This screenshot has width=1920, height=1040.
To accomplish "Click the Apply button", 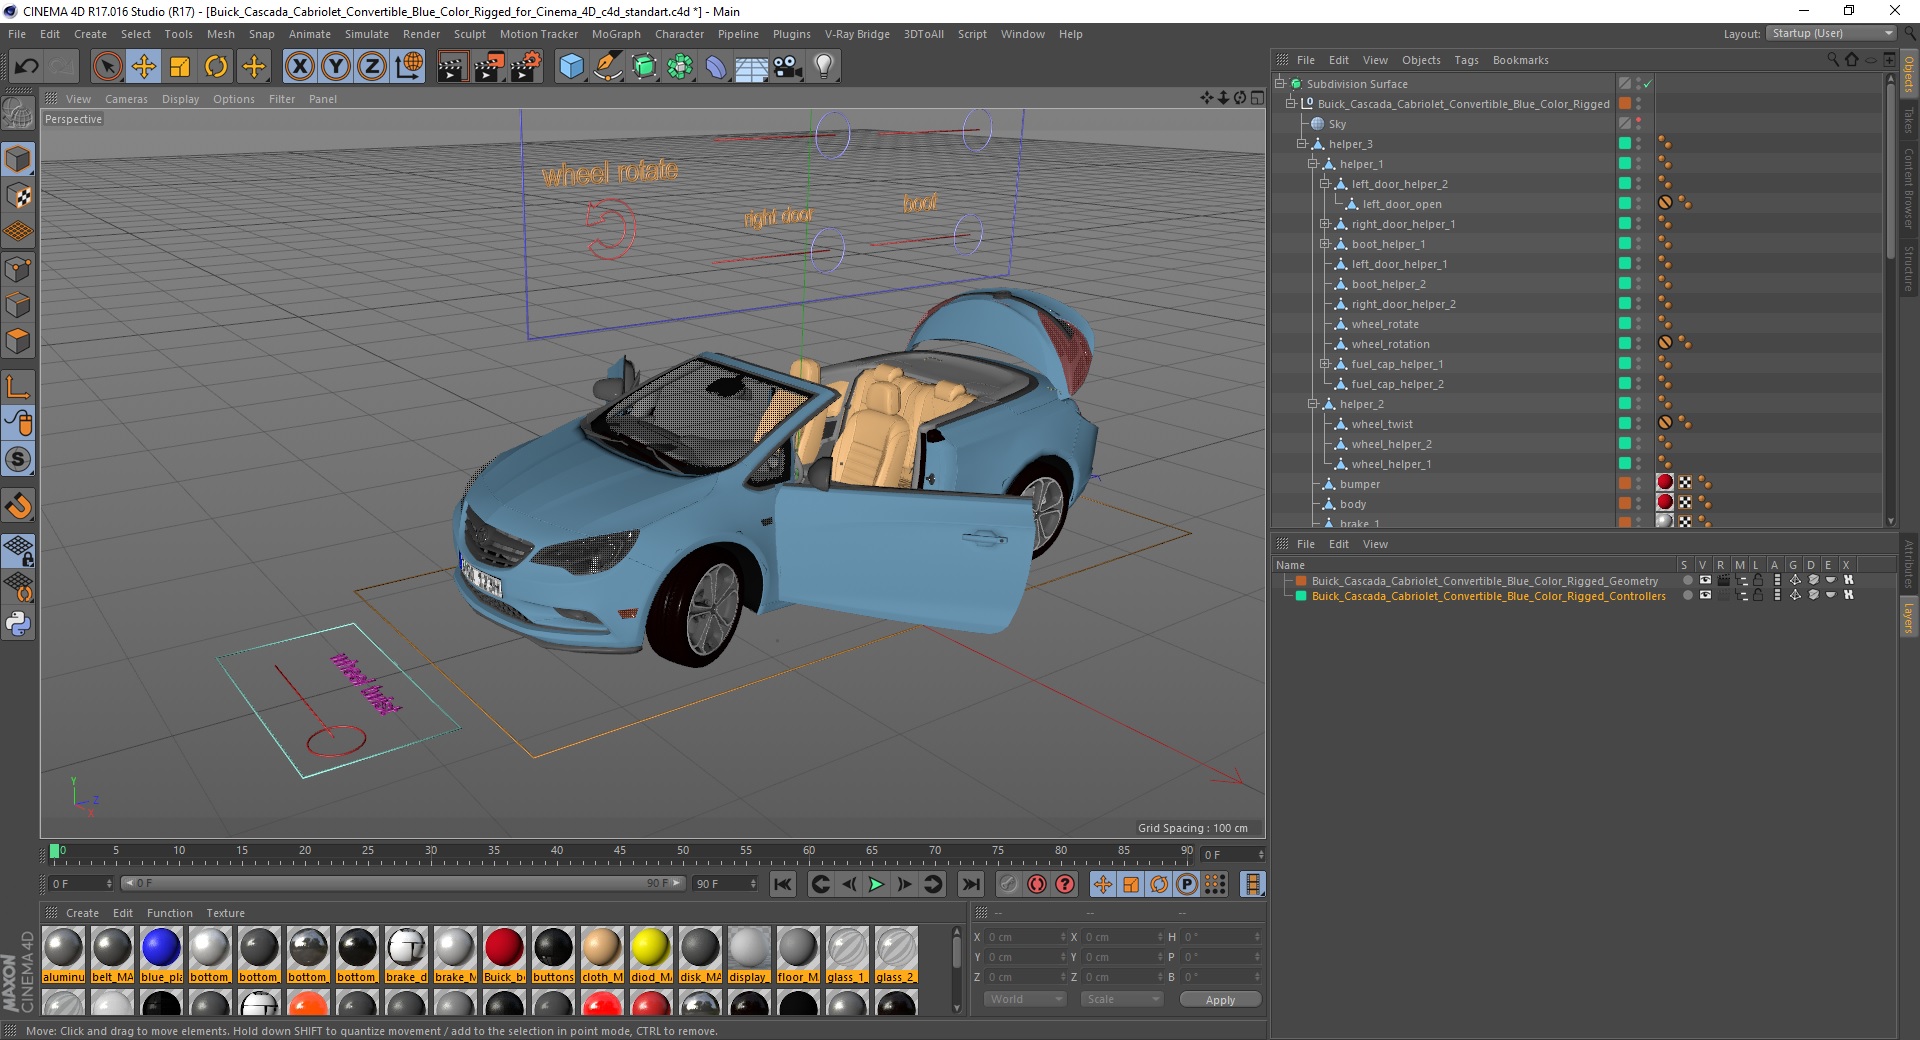I will click(1220, 1000).
